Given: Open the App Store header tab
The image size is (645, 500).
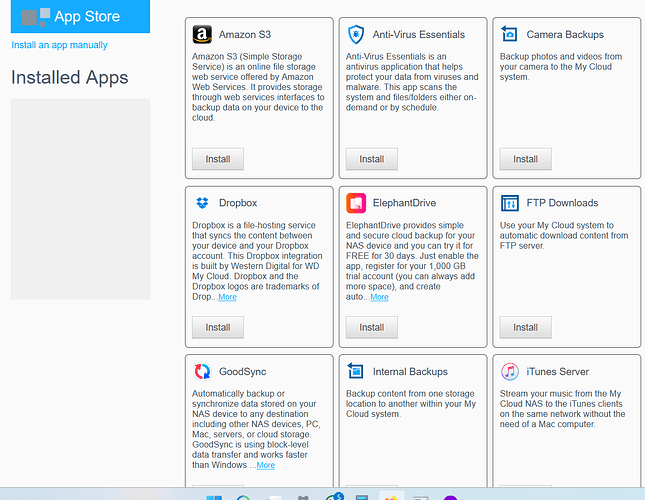Looking at the screenshot, I should click(x=80, y=16).
